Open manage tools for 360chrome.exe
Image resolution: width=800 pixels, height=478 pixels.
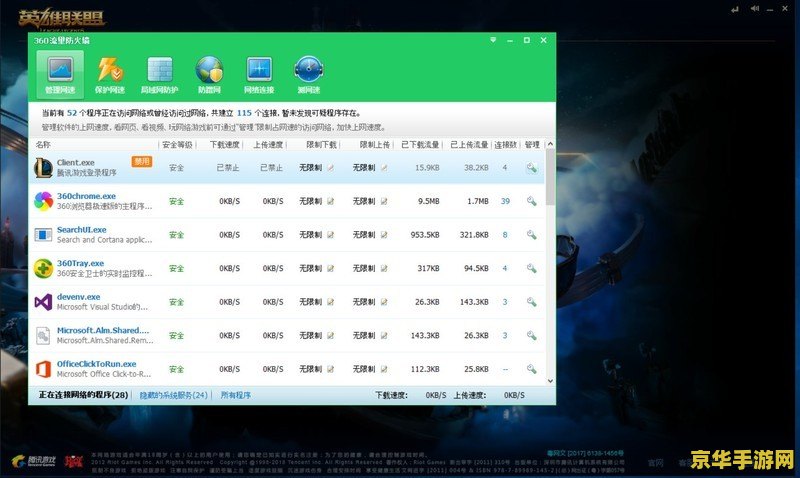tap(532, 201)
